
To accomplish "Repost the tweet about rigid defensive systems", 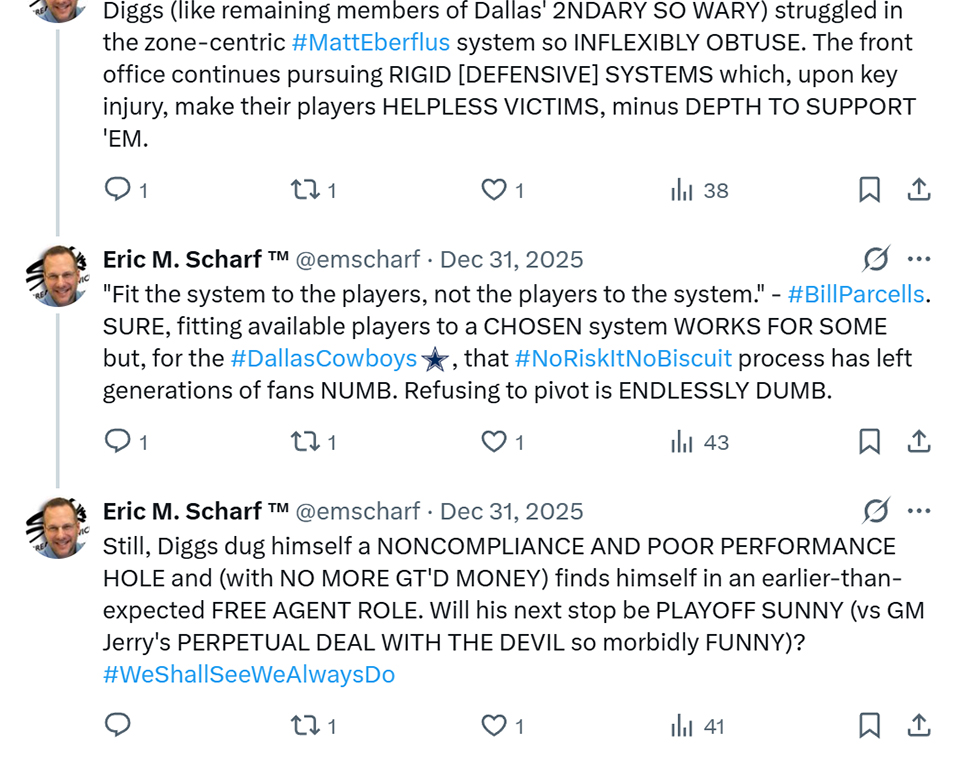I will pos(304,189).
